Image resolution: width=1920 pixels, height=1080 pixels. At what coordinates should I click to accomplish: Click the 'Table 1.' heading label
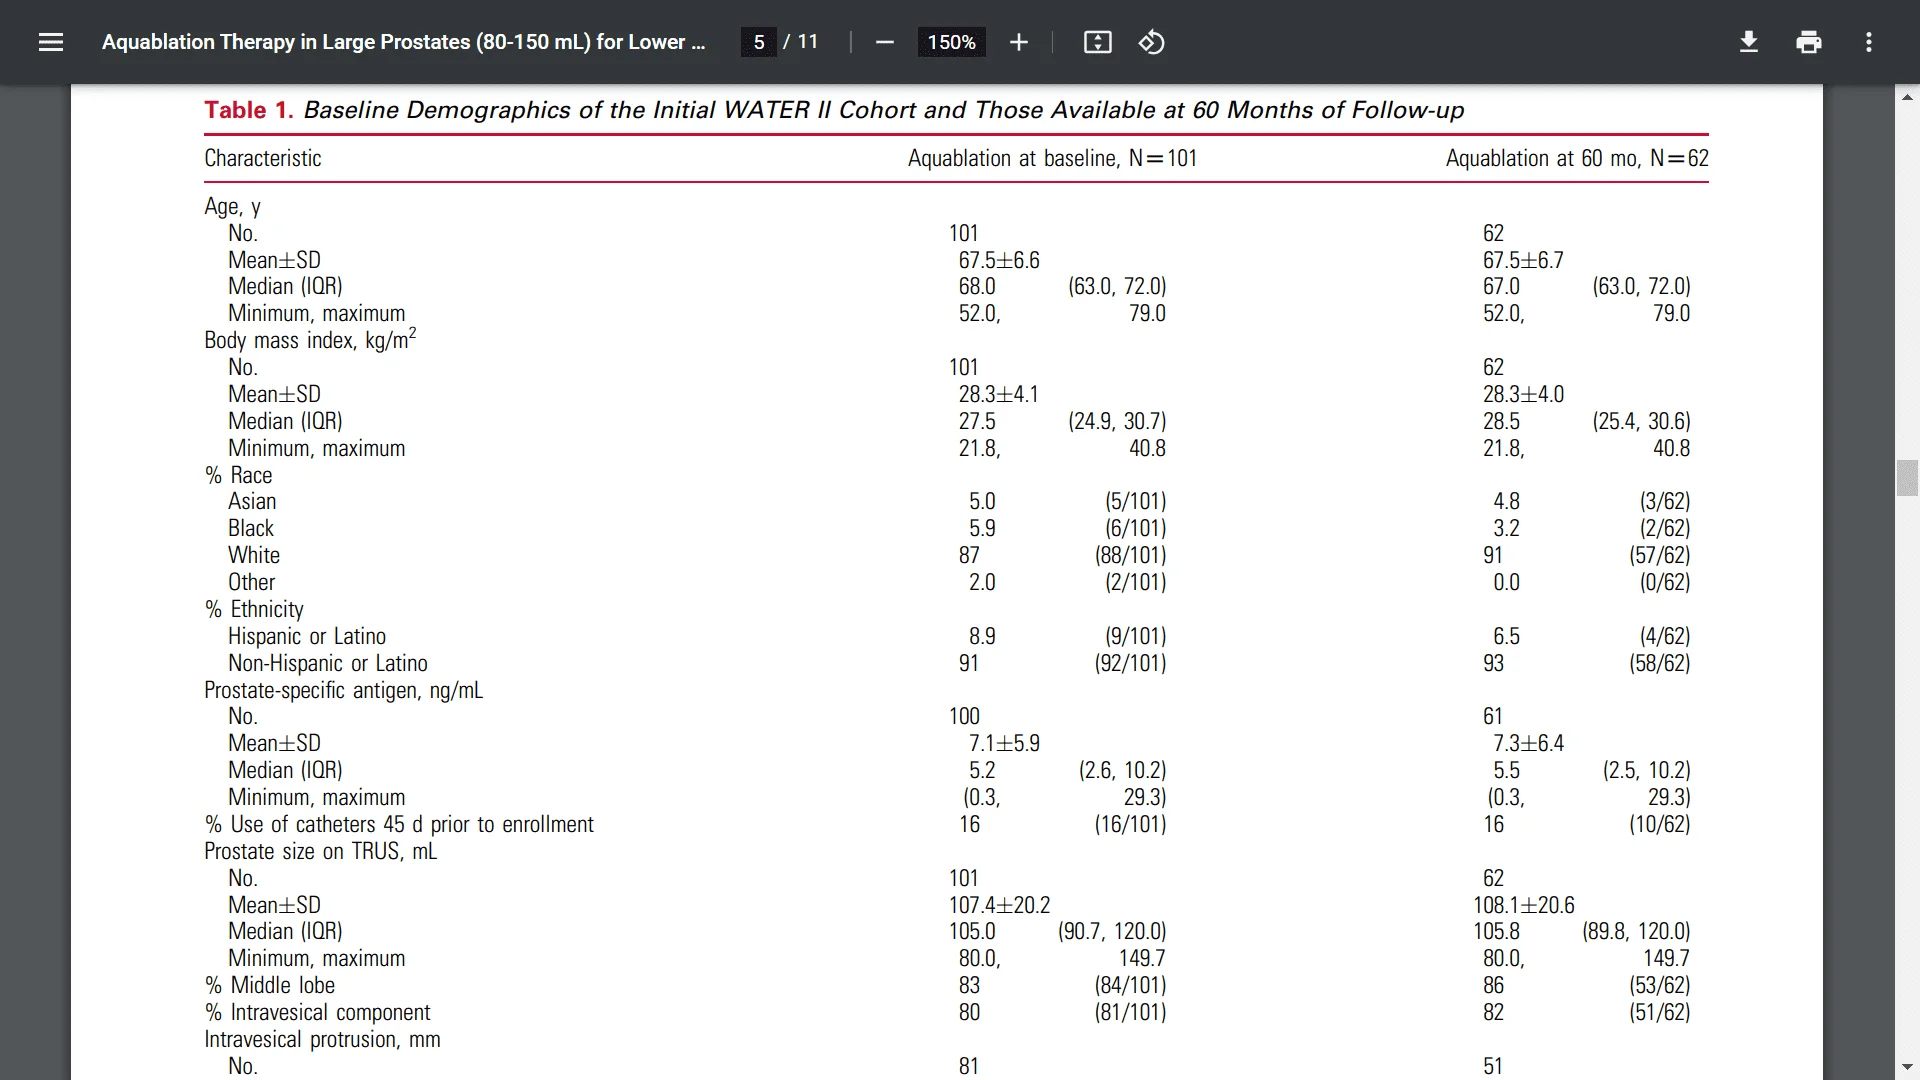click(x=249, y=110)
